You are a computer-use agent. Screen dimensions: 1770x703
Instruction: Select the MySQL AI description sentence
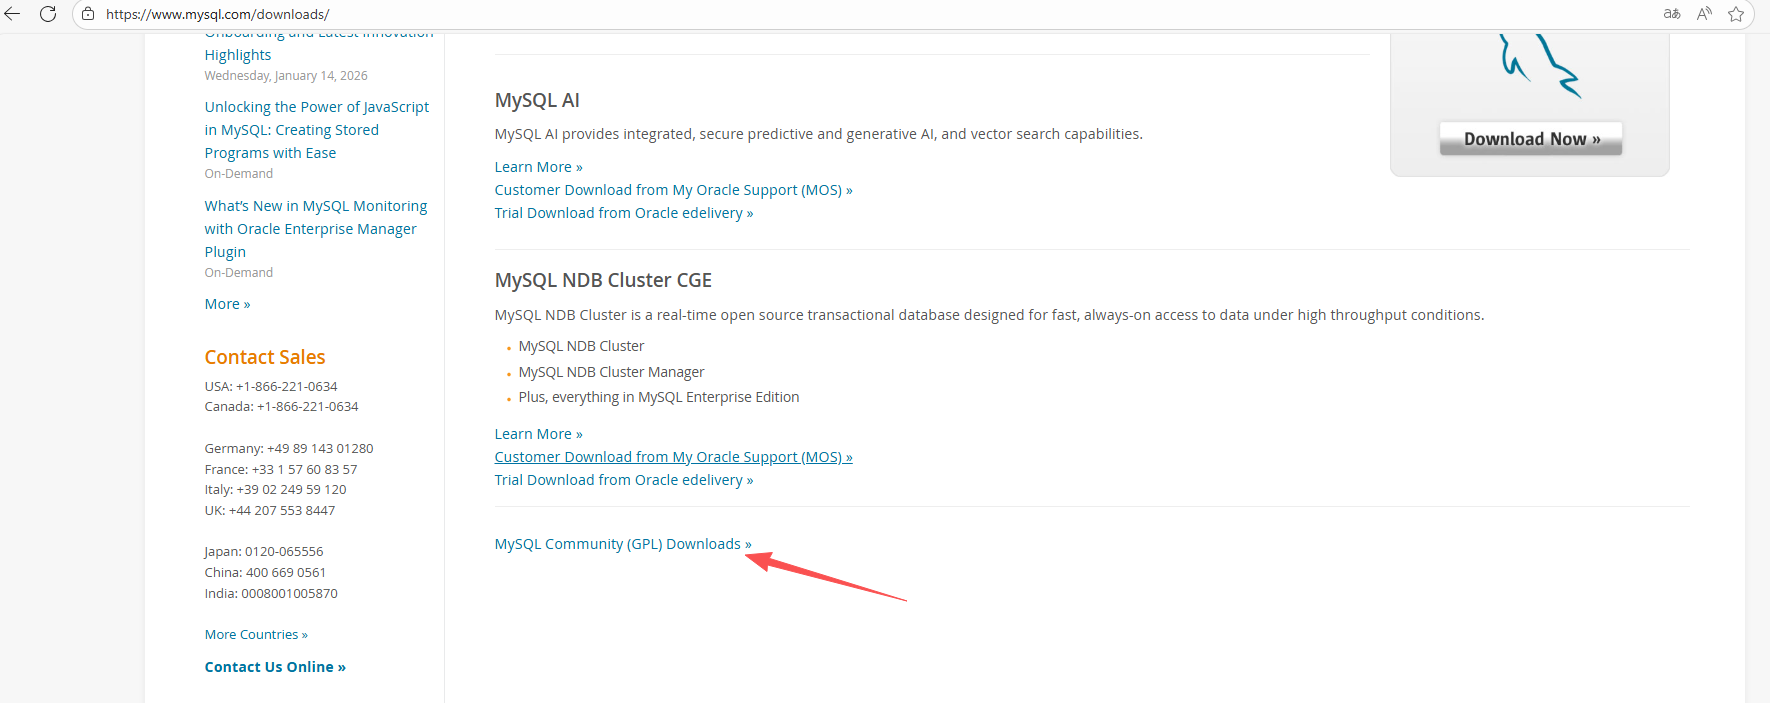(818, 134)
